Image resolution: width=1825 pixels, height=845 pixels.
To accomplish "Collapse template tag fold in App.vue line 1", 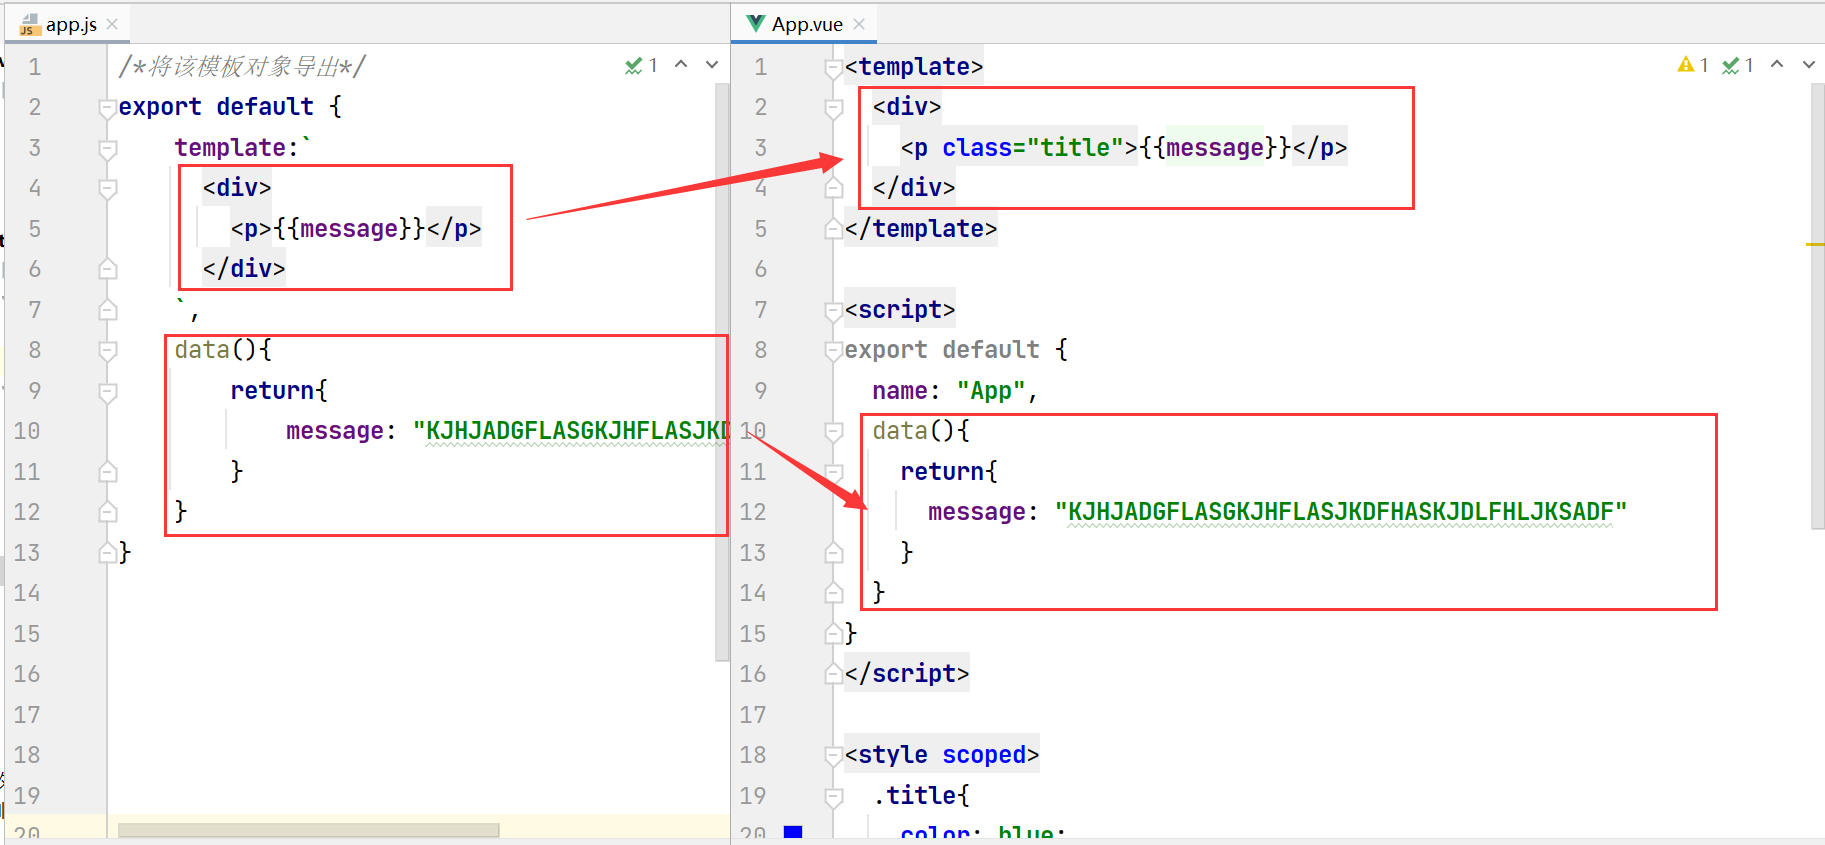I will pos(834,68).
